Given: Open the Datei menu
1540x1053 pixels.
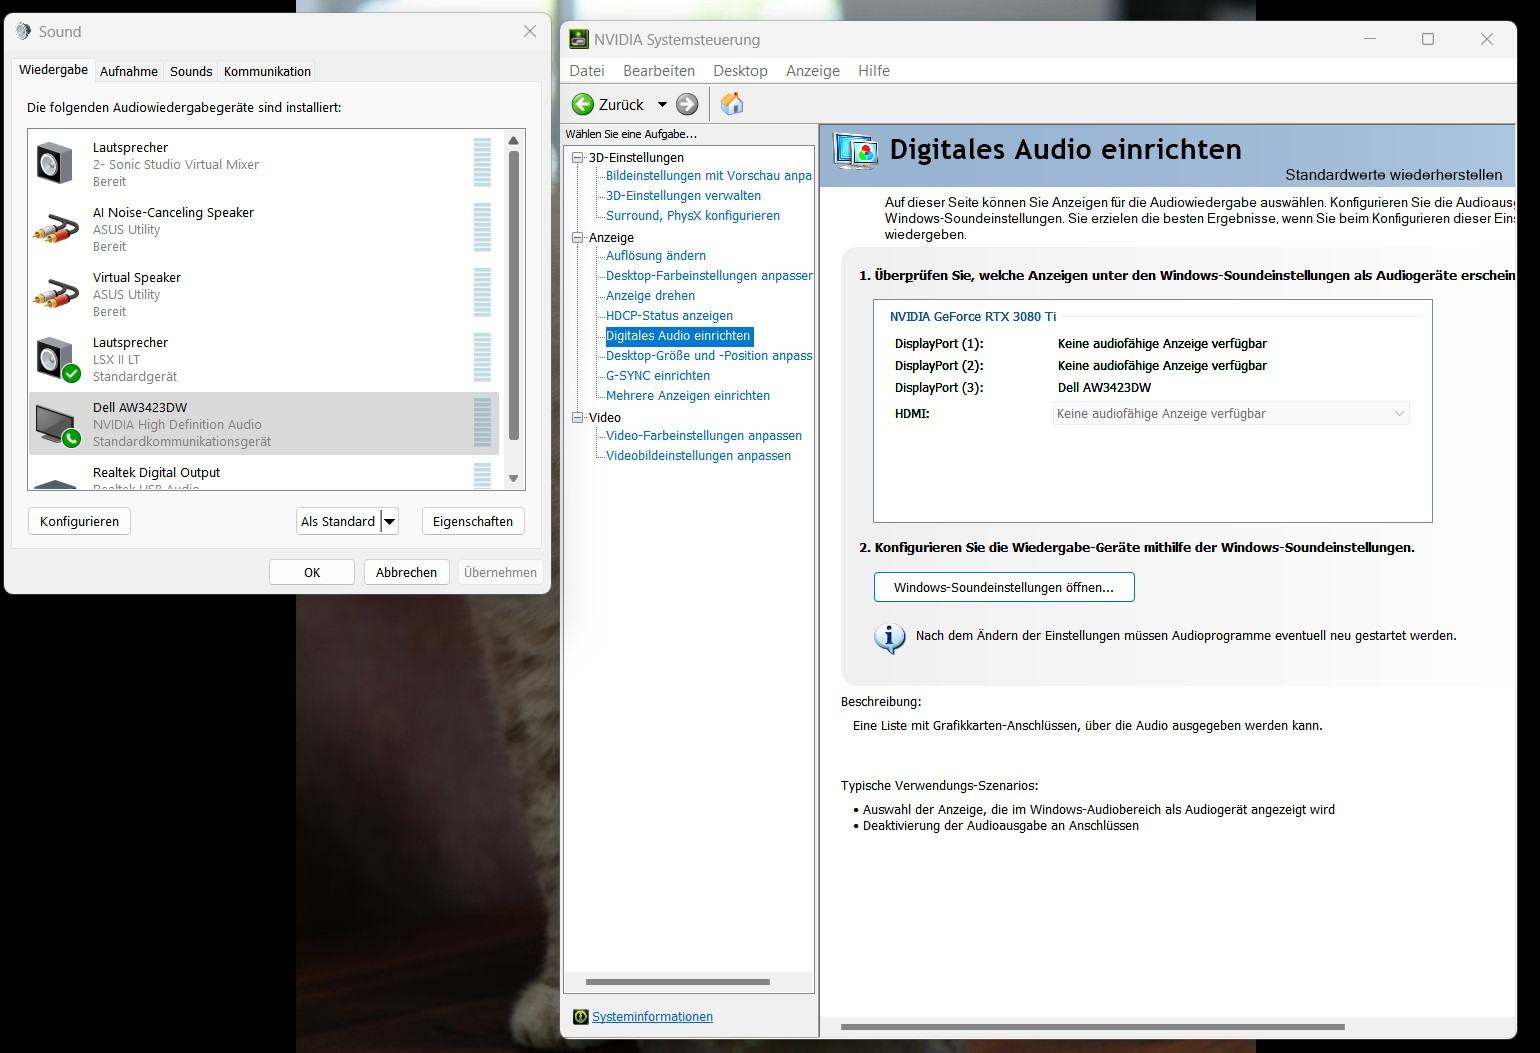Looking at the screenshot, I should coord(587,71).
